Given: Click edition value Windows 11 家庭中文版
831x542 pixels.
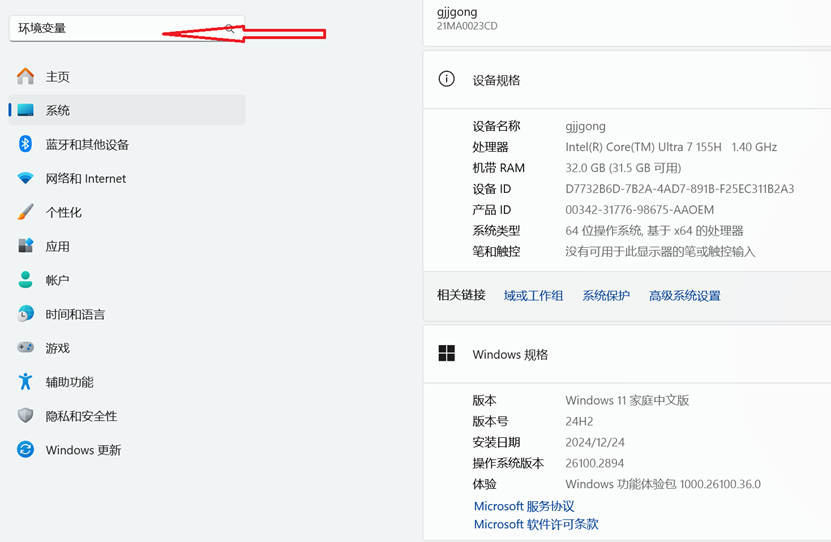Looking at the screenshot, I should click(x=627, y=400).
